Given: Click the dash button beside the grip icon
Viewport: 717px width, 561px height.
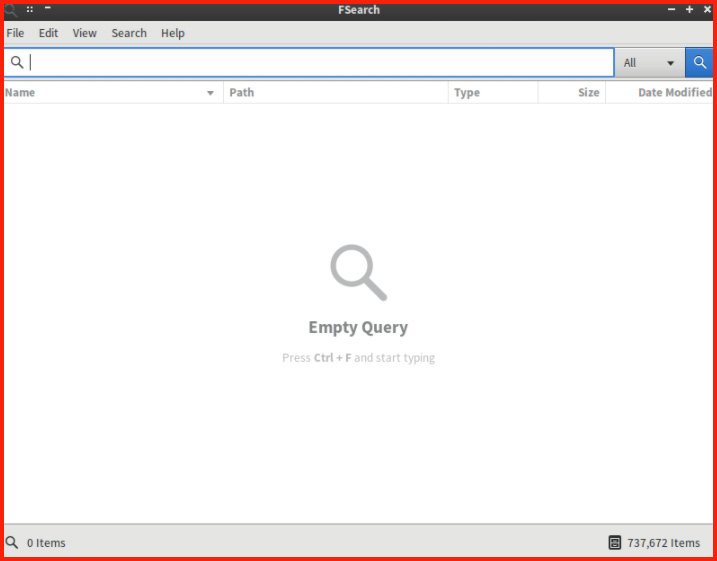Looking at the screenshot, I should pos(48,8).
